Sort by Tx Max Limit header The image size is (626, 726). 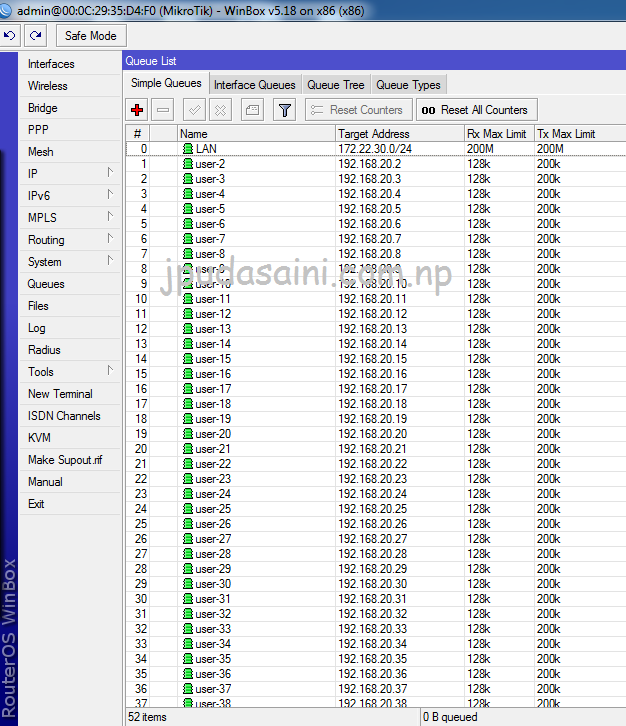(x=580, y=134)
